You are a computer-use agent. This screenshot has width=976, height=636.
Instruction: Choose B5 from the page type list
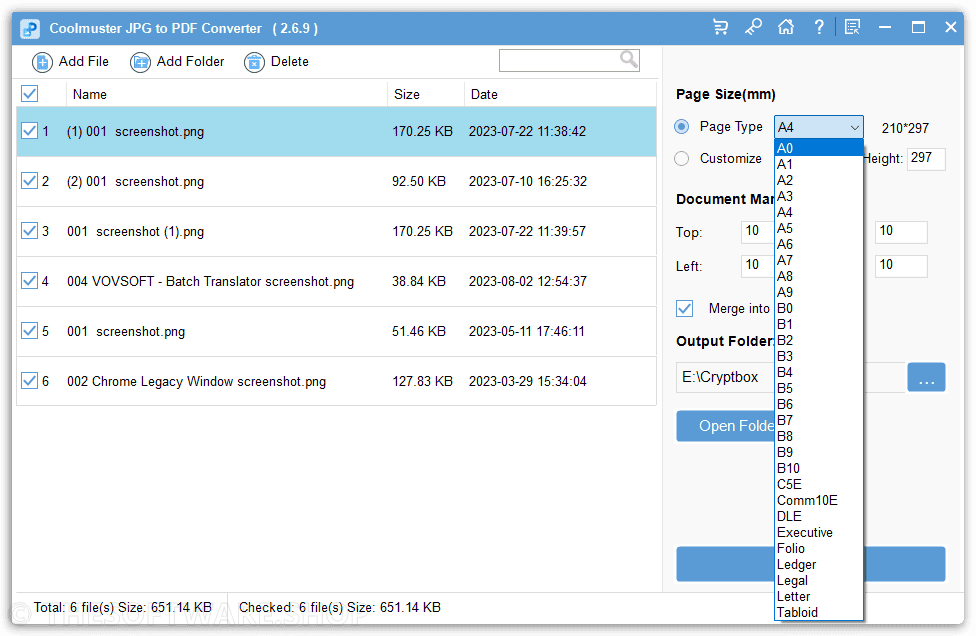point(819,388)
